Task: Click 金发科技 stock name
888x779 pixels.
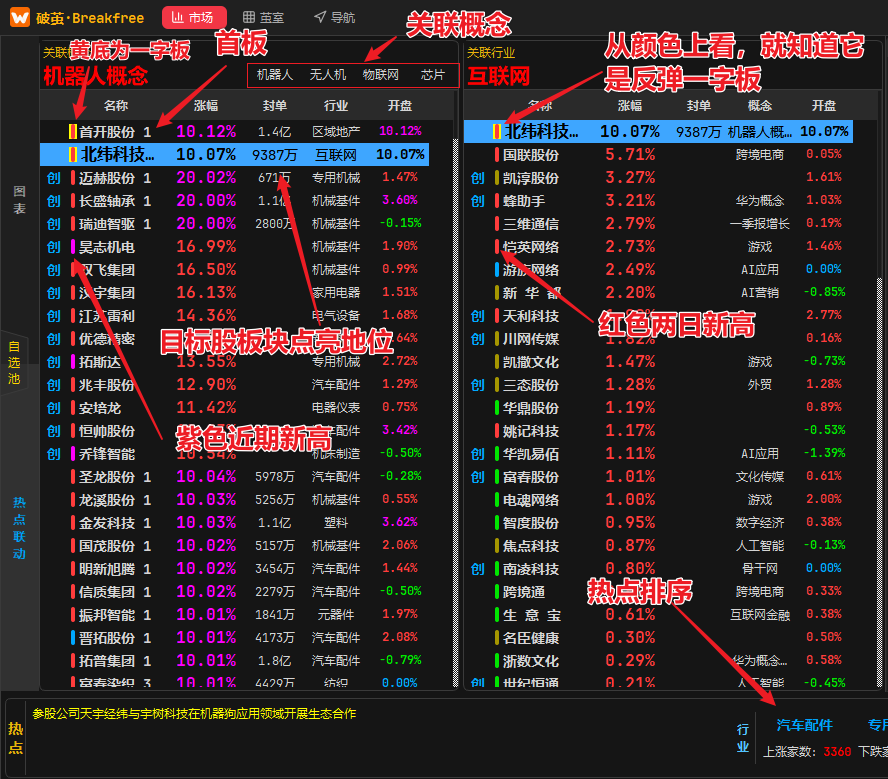Action: (106, 523)
